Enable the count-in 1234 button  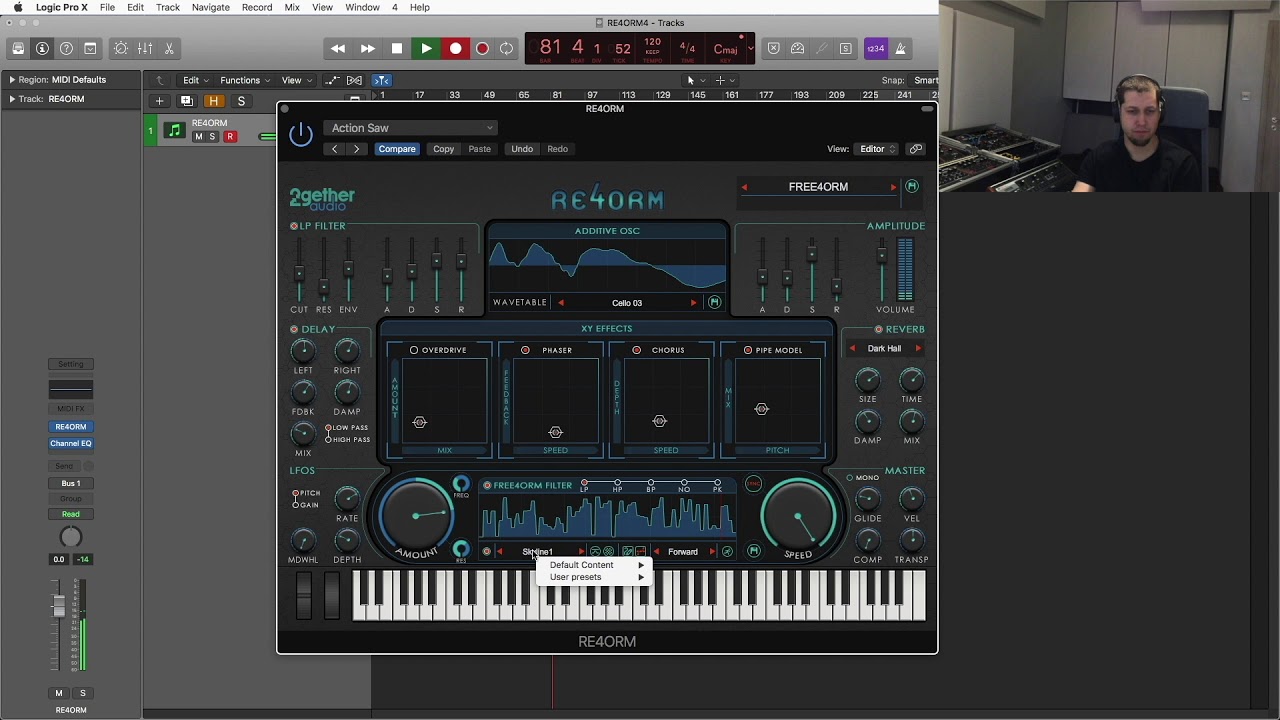pyautogui.click(x=876, y=48)
